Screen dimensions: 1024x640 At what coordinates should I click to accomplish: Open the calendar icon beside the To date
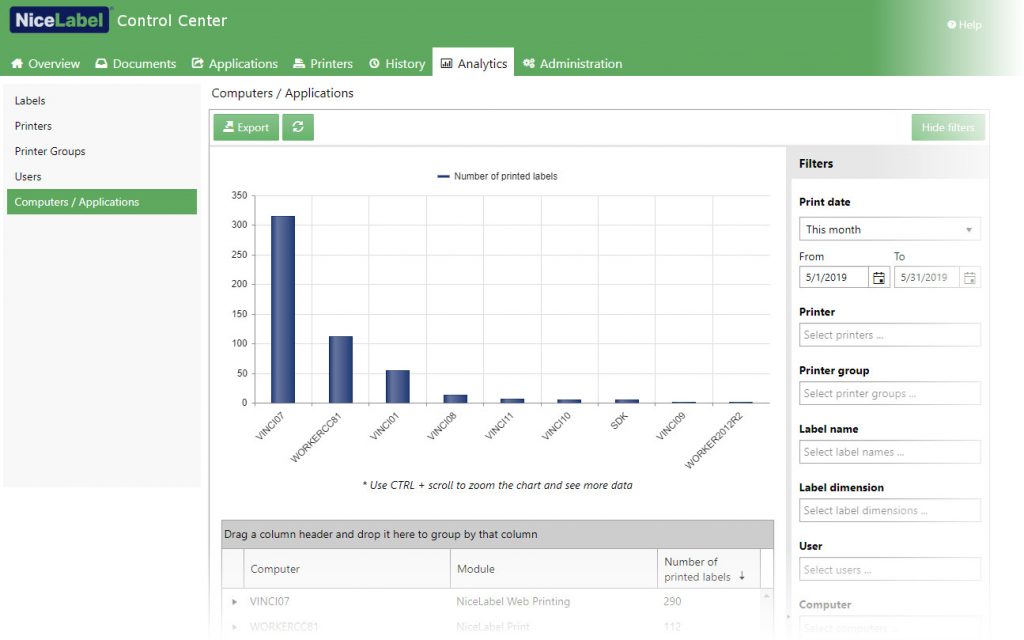[969, 277]
